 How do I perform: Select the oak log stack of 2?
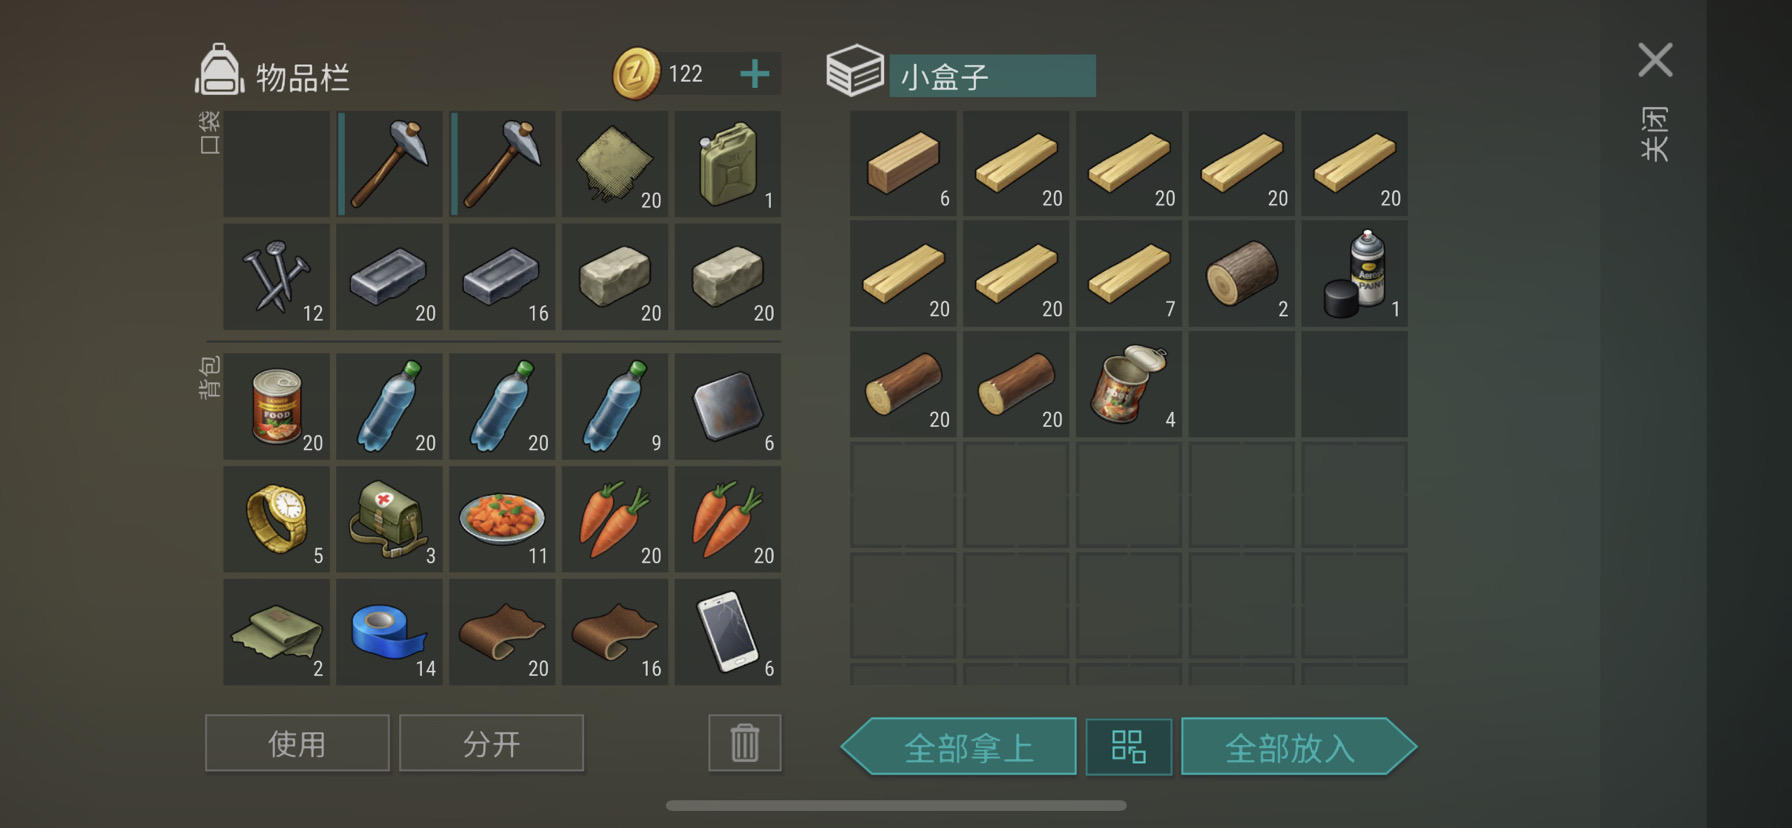(1242, 274)
